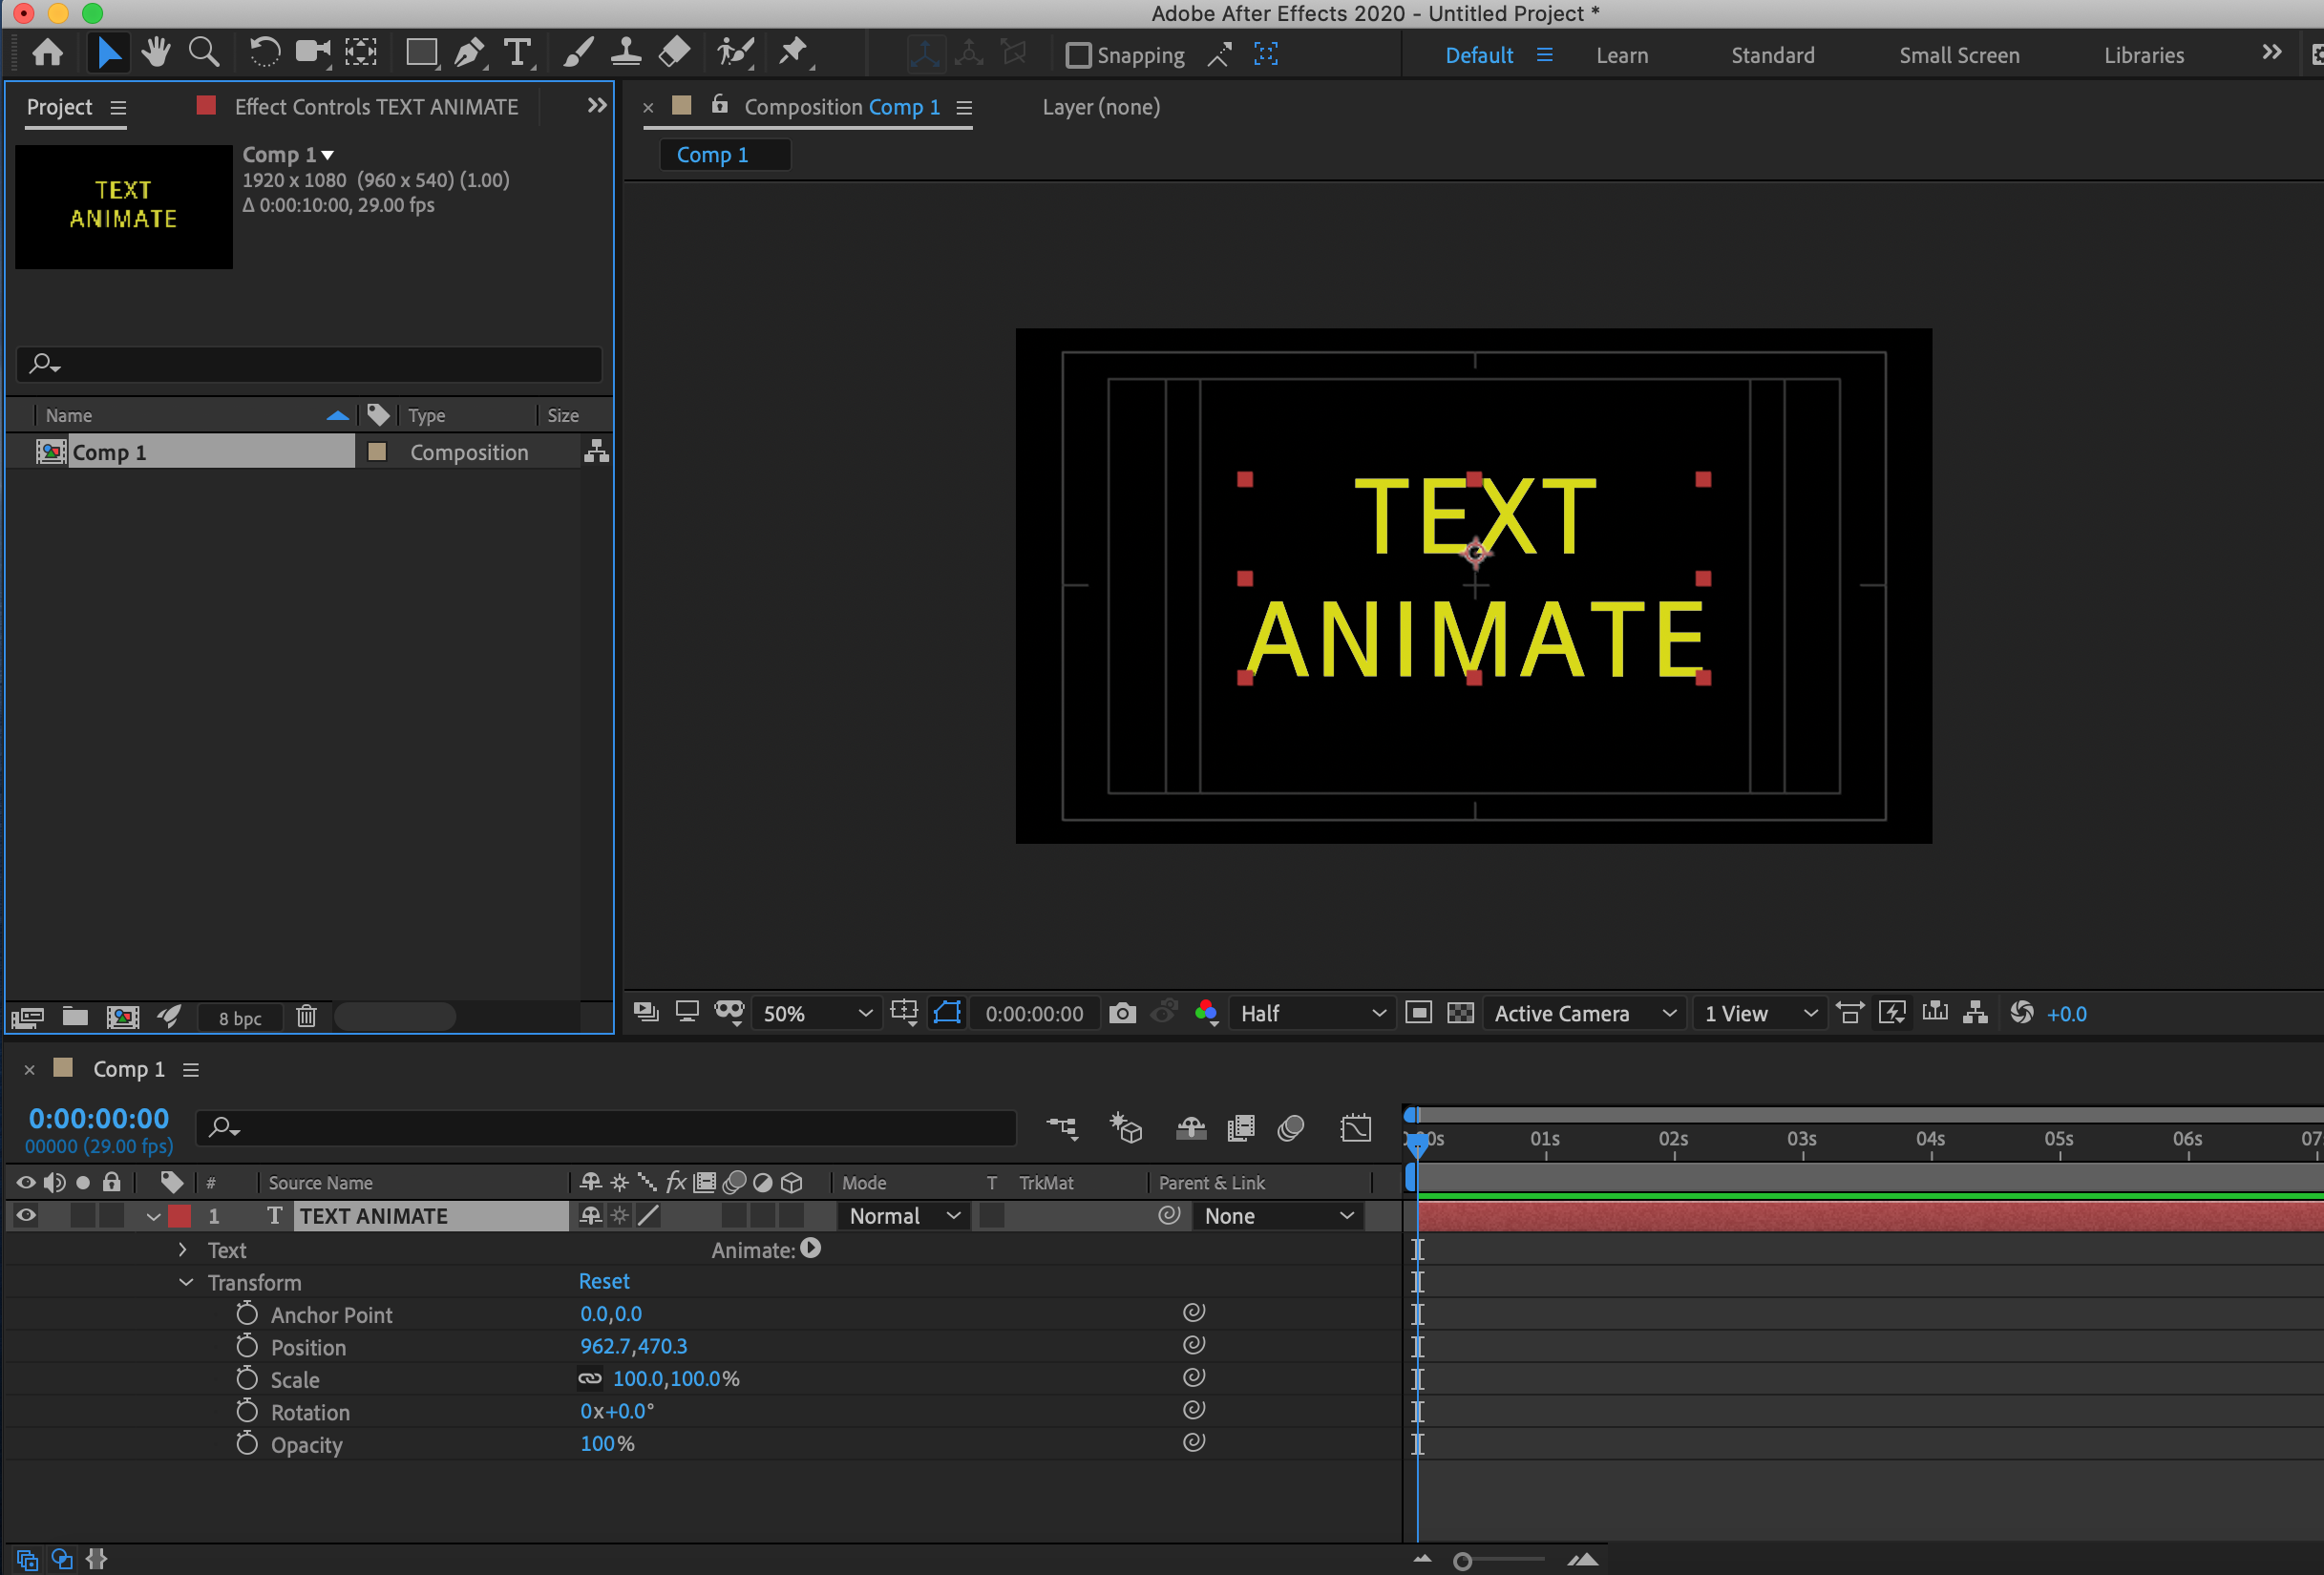Enable the Snapping checkbox
The height and width of the screenshot is (1575, 2324).
(x=1078, y=55)
